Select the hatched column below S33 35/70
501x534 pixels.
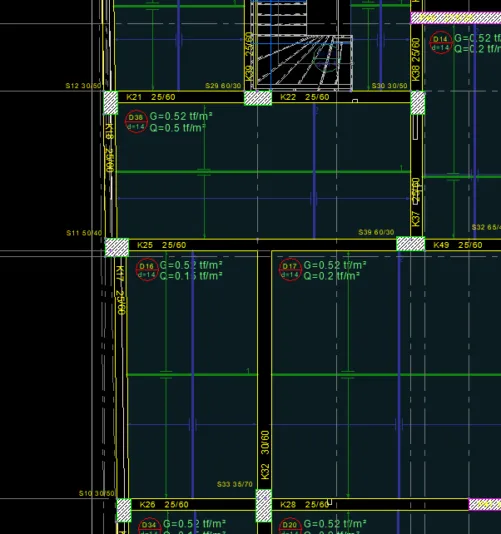click(264, 506)
